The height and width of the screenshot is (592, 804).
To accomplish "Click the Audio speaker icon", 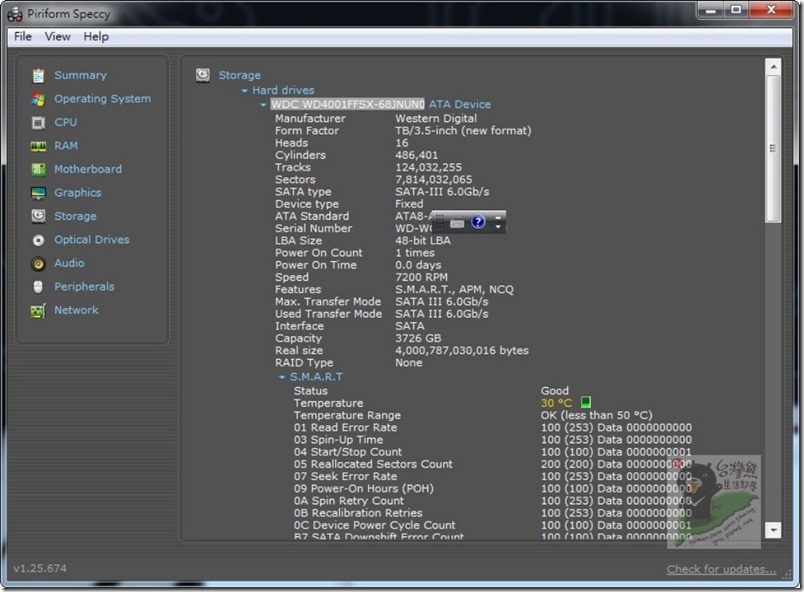I will [x=38, y=263].
